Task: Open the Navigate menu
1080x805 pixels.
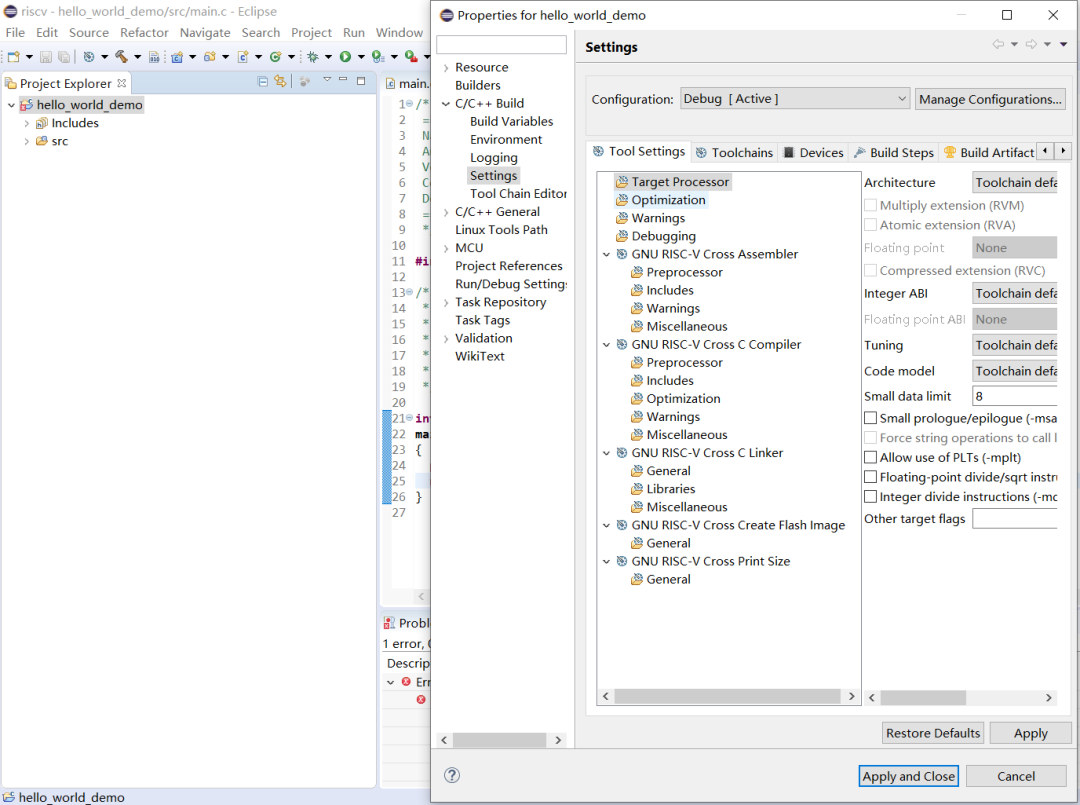Action: click(205, 32)
